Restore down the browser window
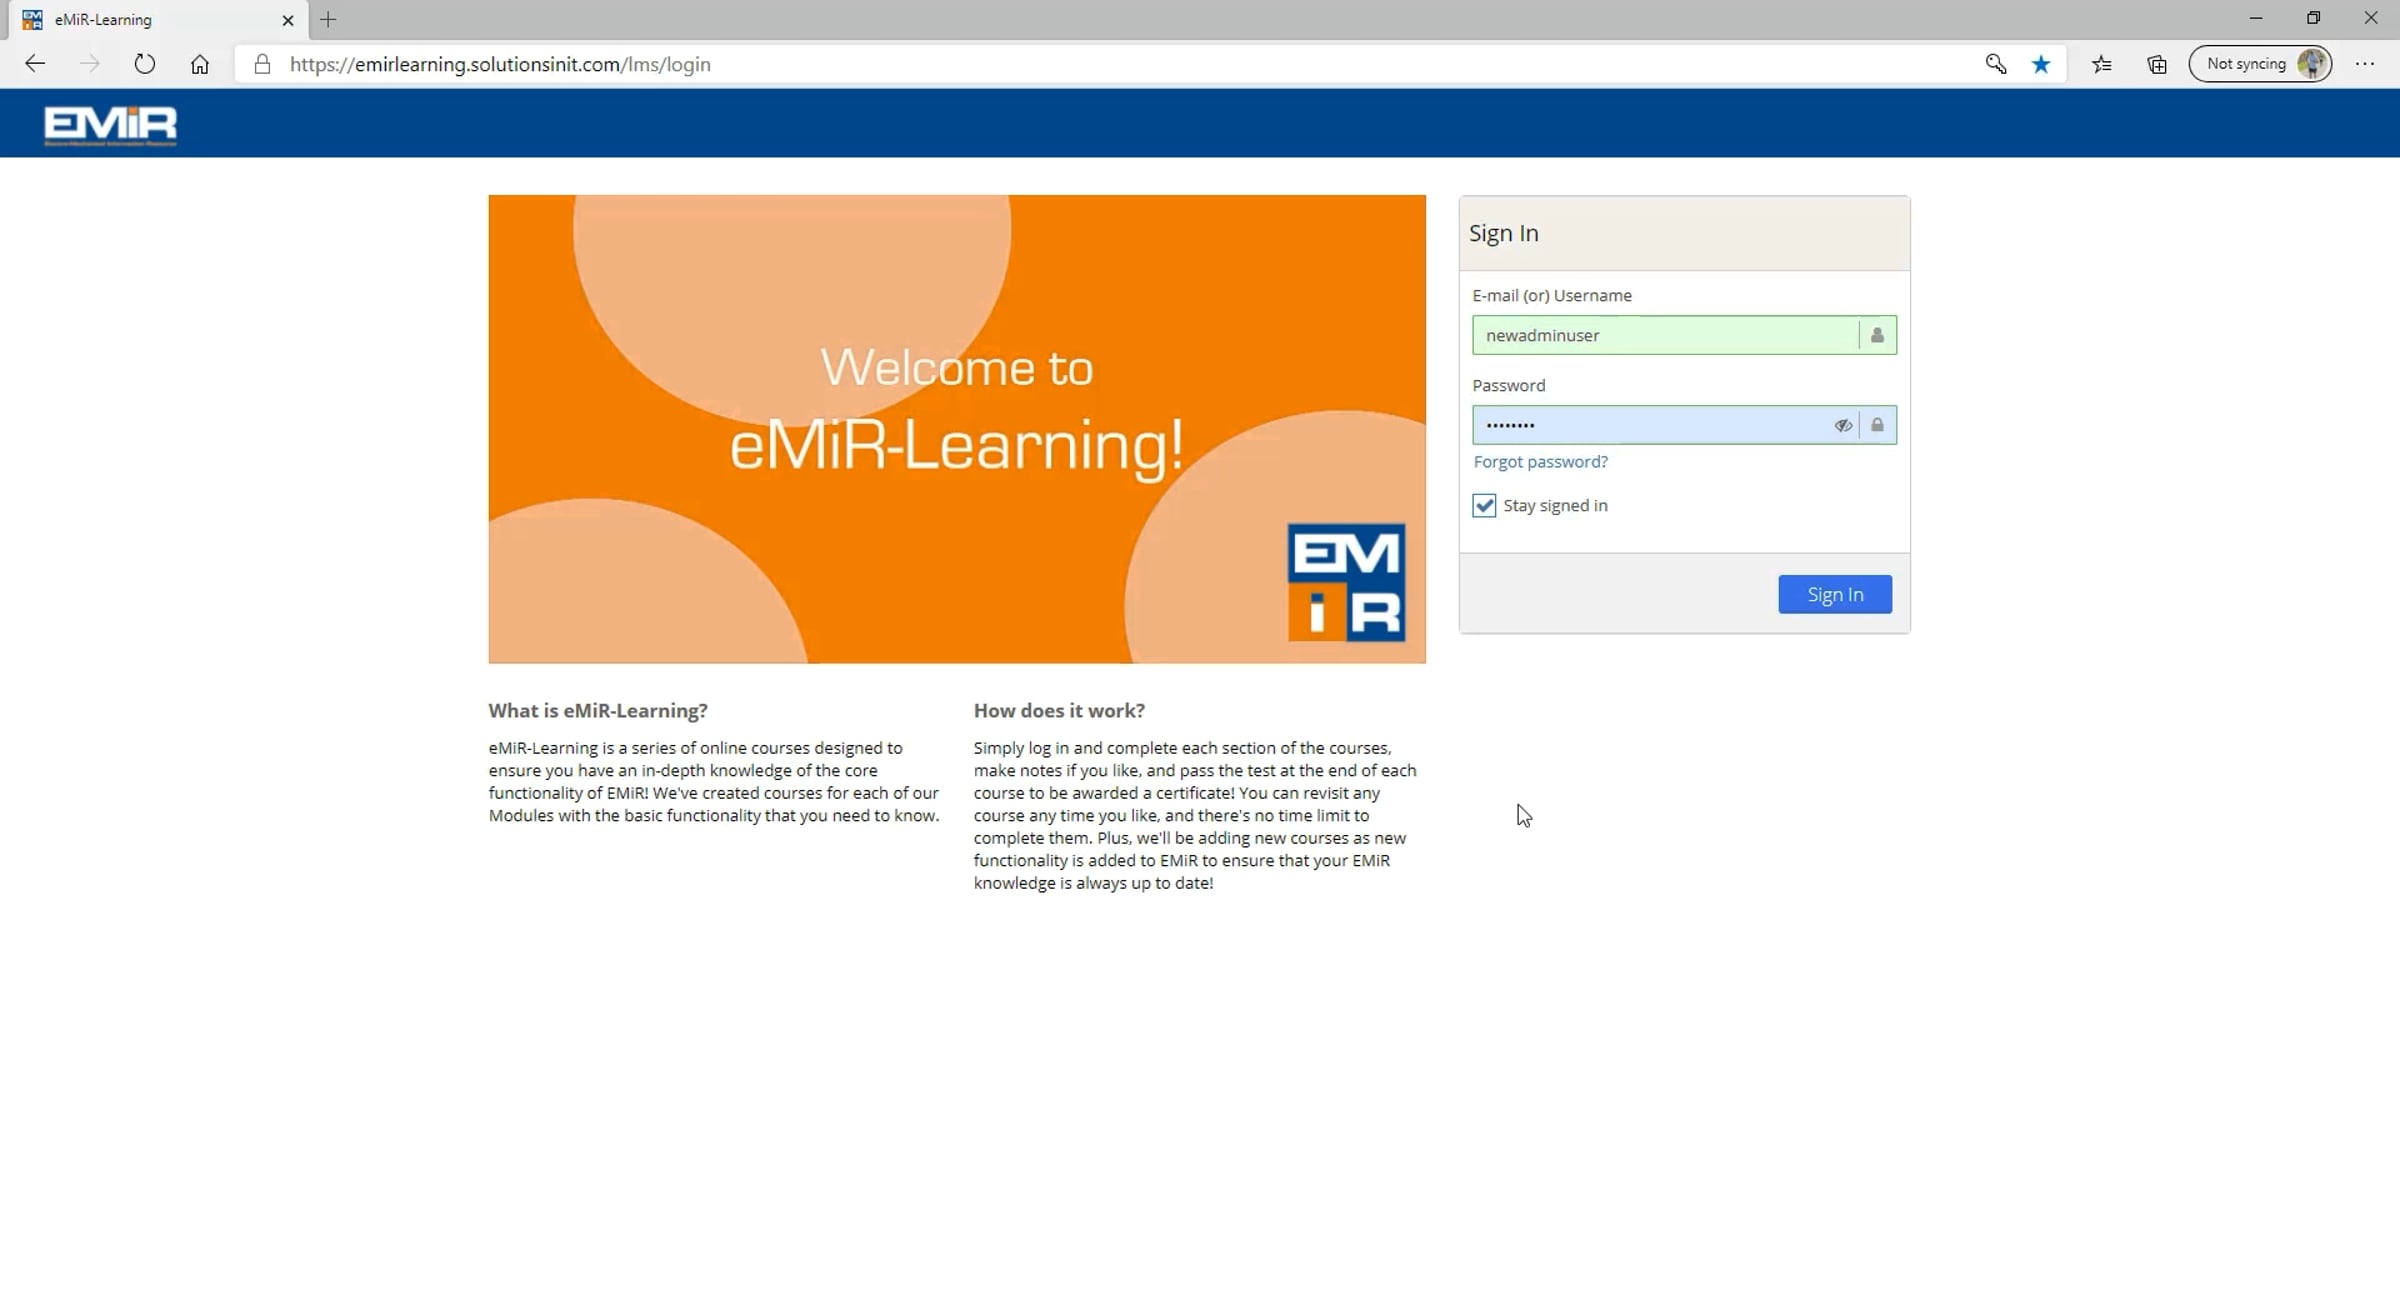The height and width of the screenshot is (1300, 2400). [2313, 18]
